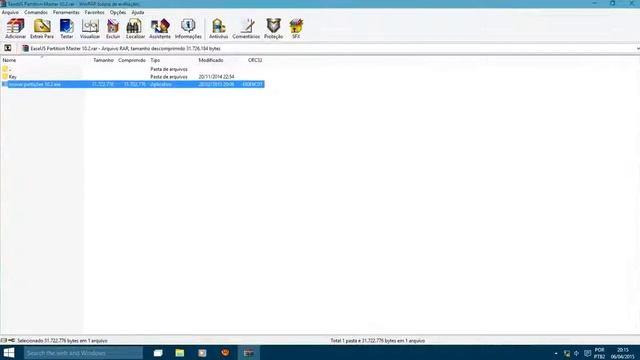Select the Key folder row

point(133,76)
